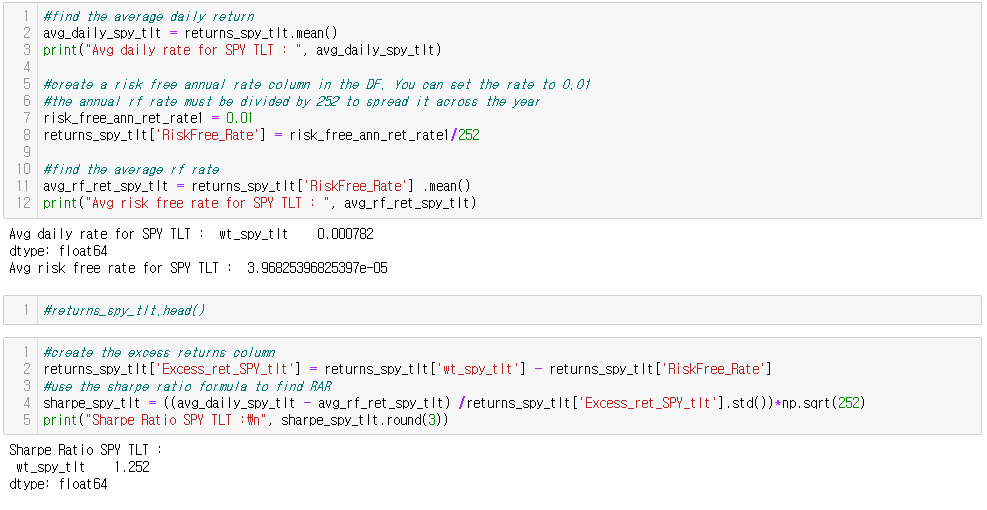
Task: Click the line 'avg_rf_ret_spy_tlt = ...mean()'
Action: coord(257,186)
